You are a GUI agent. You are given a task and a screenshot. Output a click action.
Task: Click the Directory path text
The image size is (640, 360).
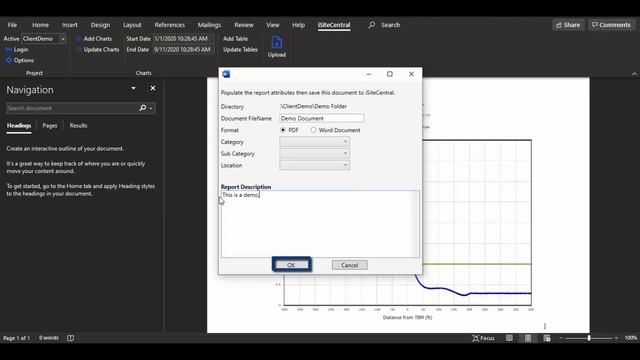pyautogui.click(x=313, y=107)
